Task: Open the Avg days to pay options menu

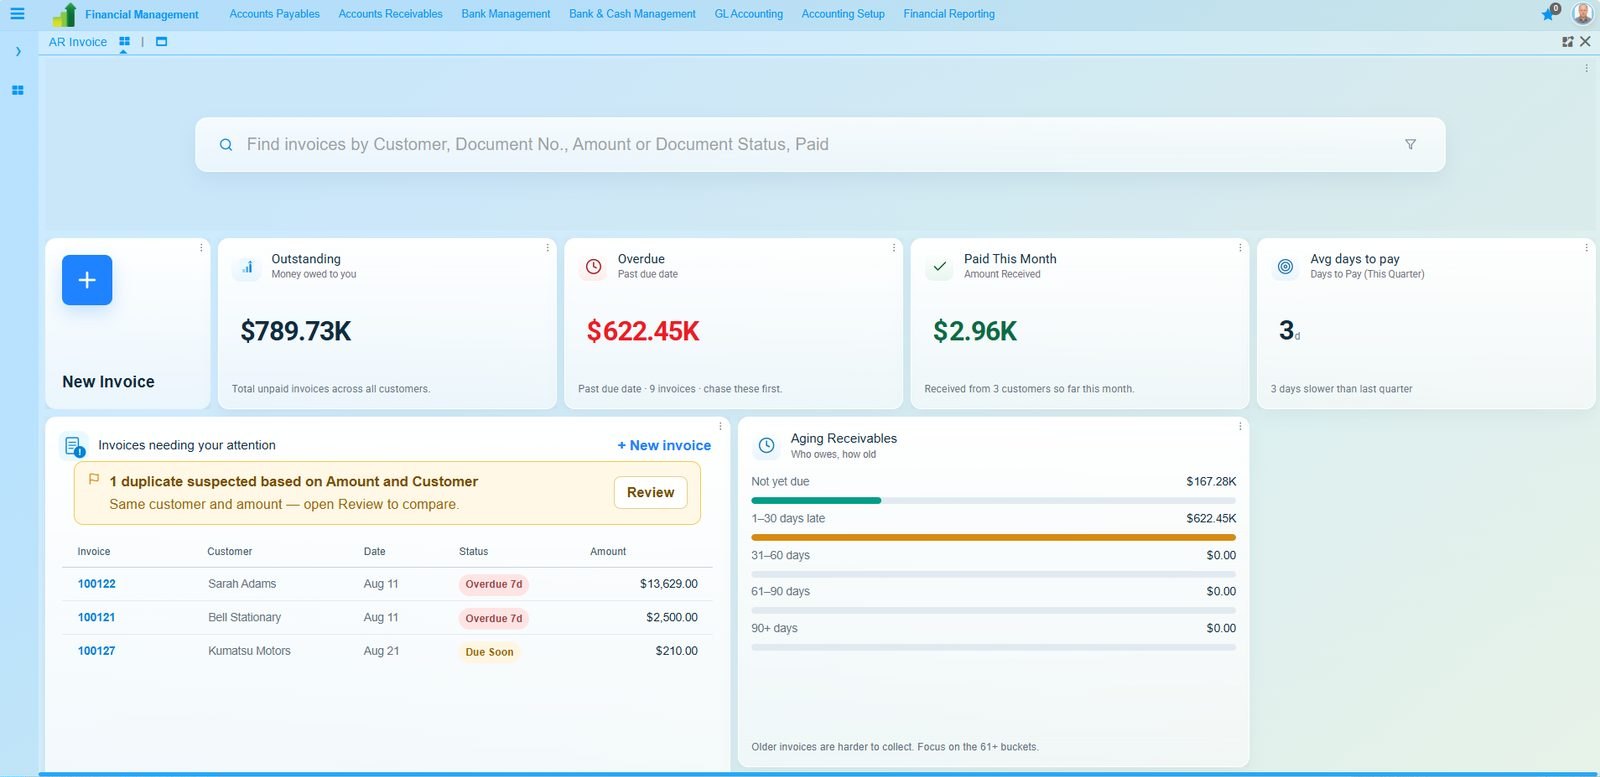Action: 1586,248
